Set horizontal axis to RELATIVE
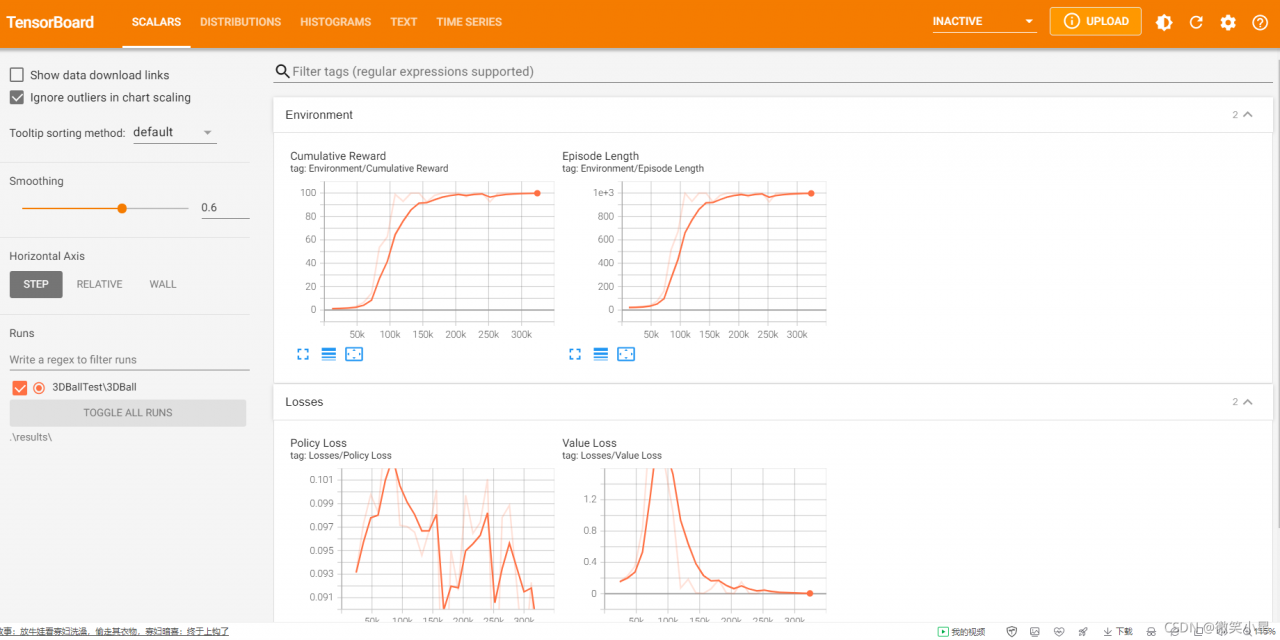This screenshot has width=1280, height=640. click(x=100, y=284)
